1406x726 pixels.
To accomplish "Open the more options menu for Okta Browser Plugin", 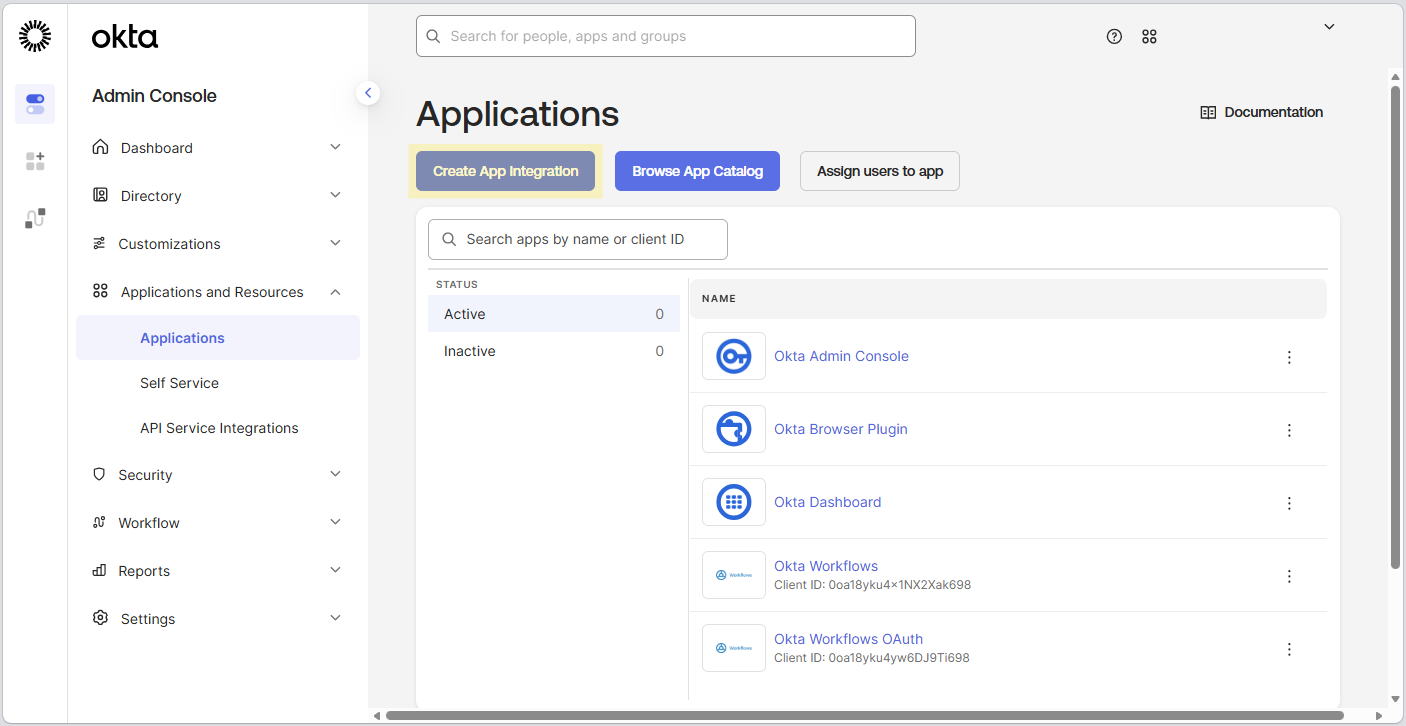I will click(1289, 430).
